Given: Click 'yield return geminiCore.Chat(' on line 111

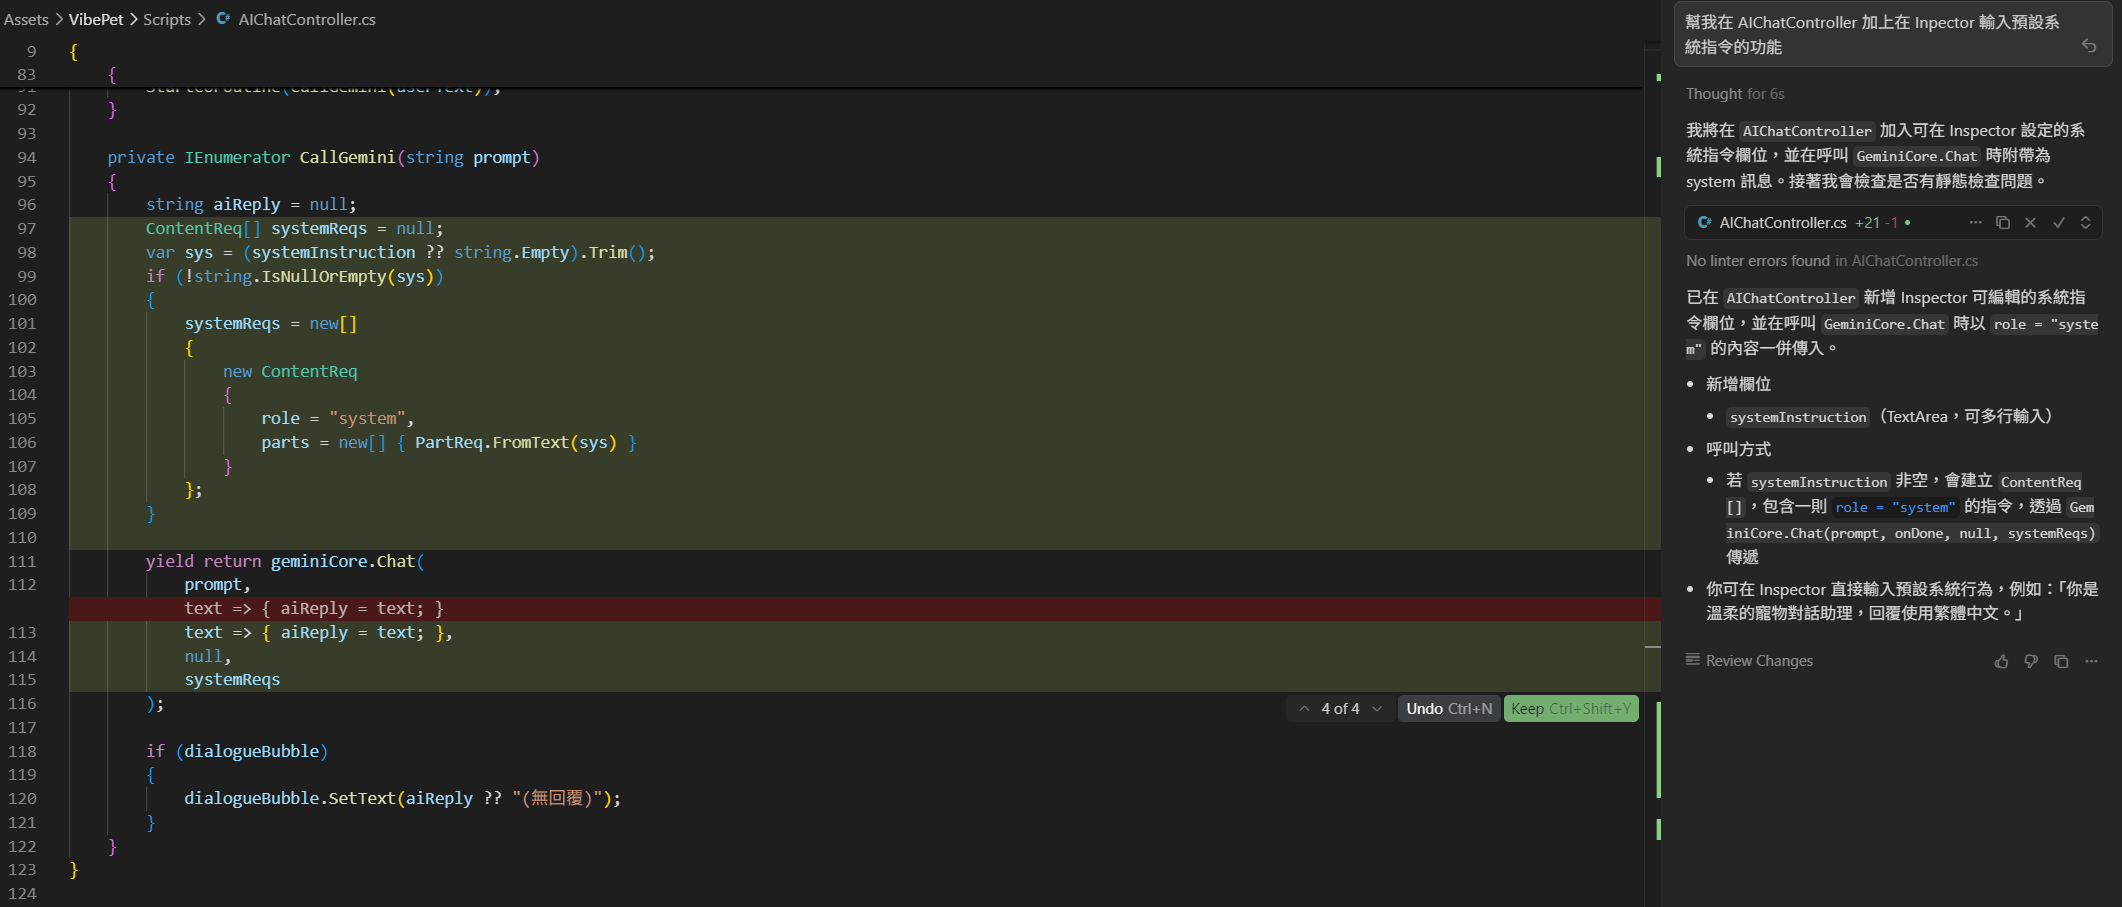Looking at the screenshot, I should [x=285, y=562].
